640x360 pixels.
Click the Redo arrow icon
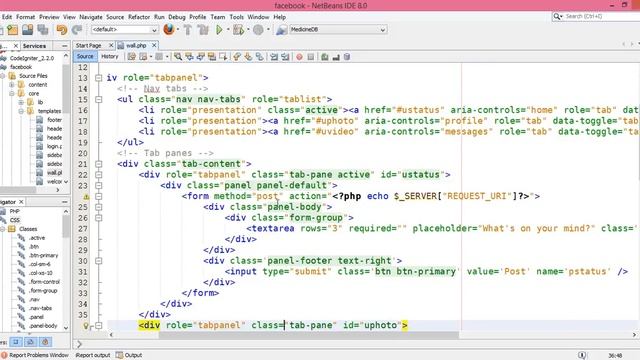click(77, 30)
